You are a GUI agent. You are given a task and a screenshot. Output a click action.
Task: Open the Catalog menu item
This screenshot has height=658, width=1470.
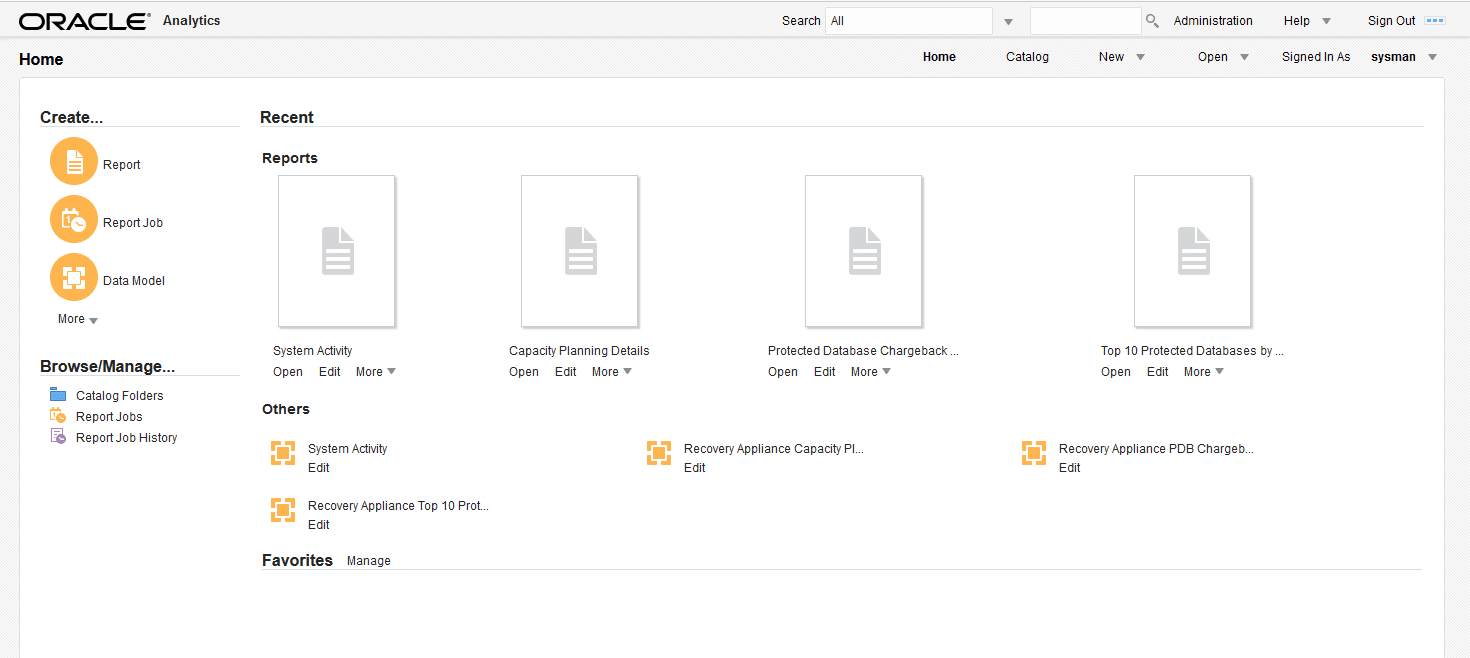(x=1027, y=57)
